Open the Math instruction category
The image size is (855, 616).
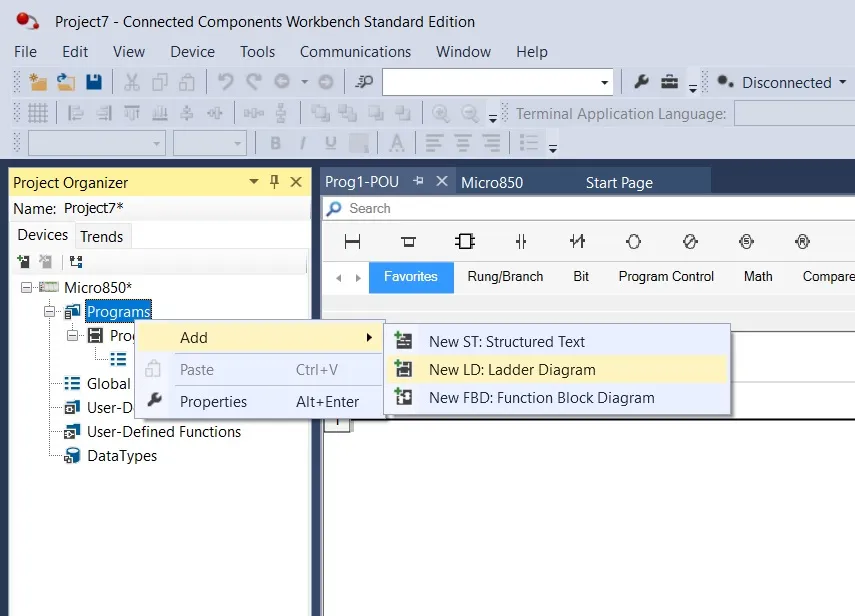tap(758, 276)
